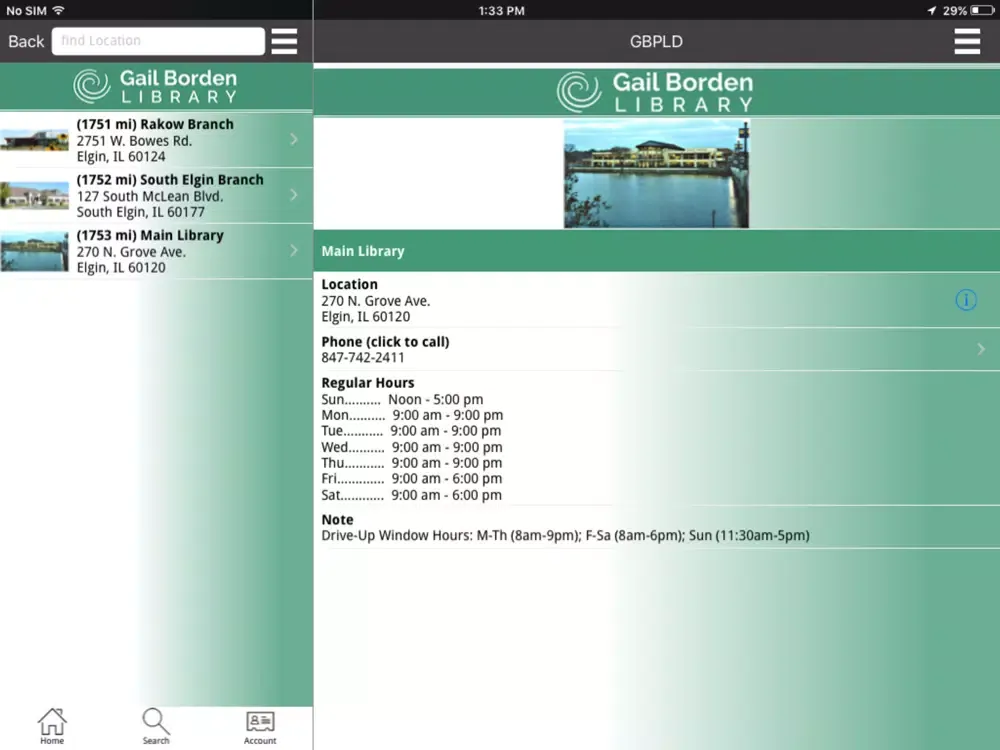Screen dimensions: 1000x750
Task: Tap the Drive-Up Window Hours note text
Action: pos(565,536)
